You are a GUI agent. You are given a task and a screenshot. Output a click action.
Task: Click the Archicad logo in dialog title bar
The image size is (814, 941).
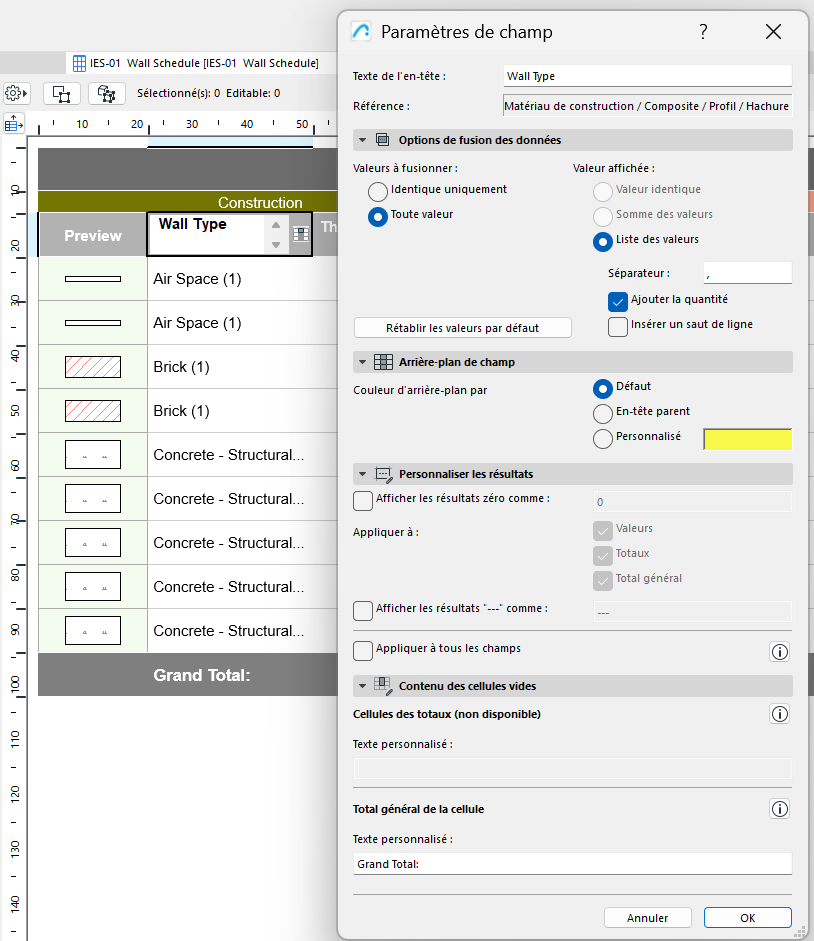click(362, 32)
